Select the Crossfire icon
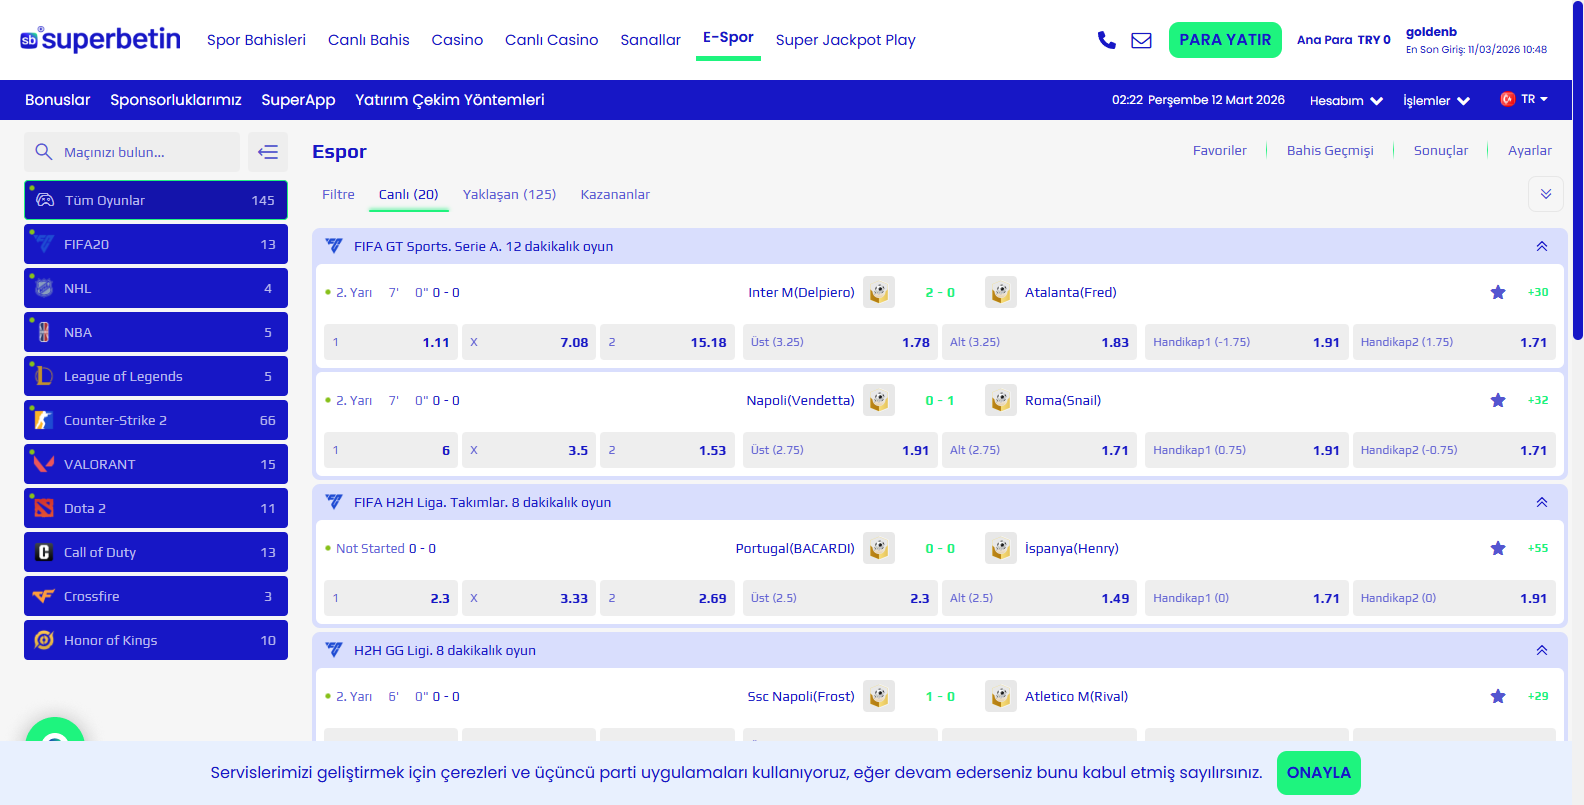The image size is (1584, 805). 44,596
